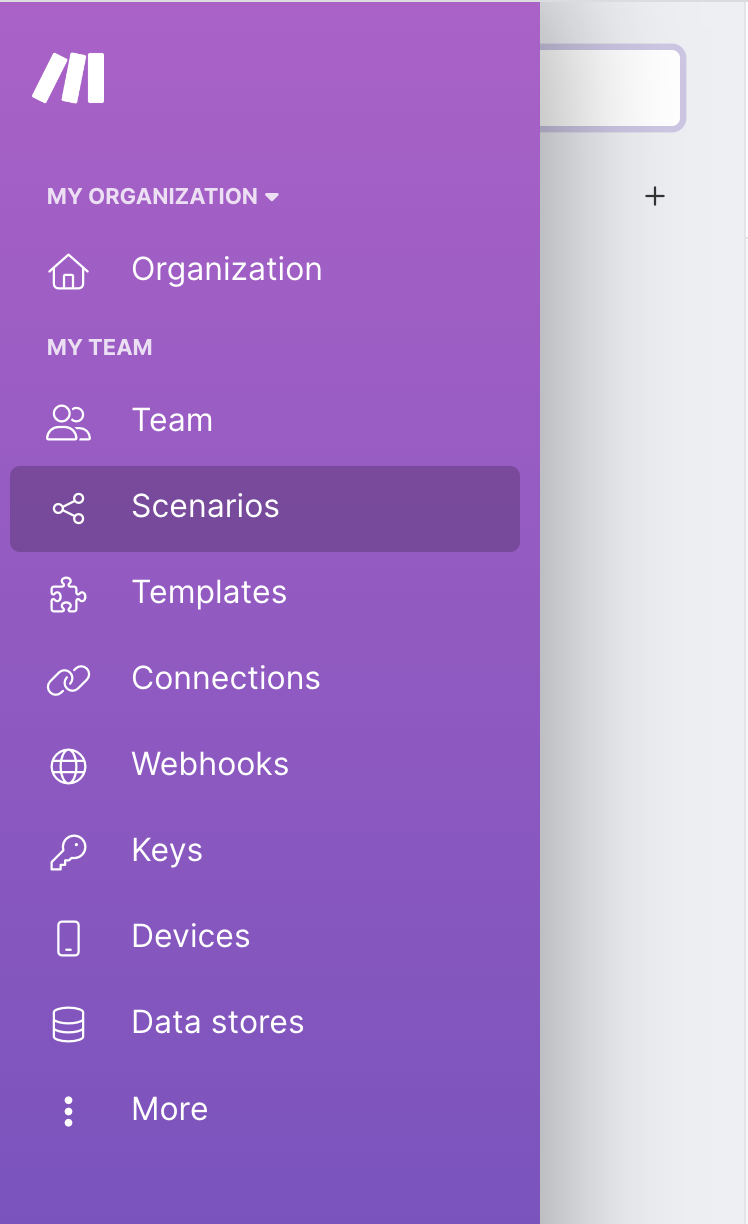Viewport: 748px width, 1224px height.
Task: Click the Organization home icon
Action: [x=68, y=271]
